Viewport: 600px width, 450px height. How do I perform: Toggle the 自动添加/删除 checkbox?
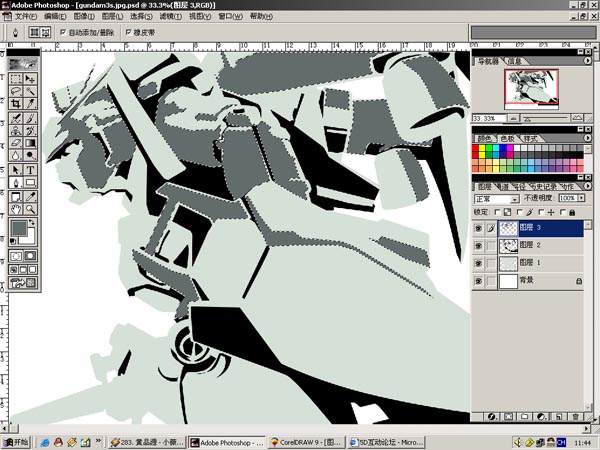[x=63, y=32]
